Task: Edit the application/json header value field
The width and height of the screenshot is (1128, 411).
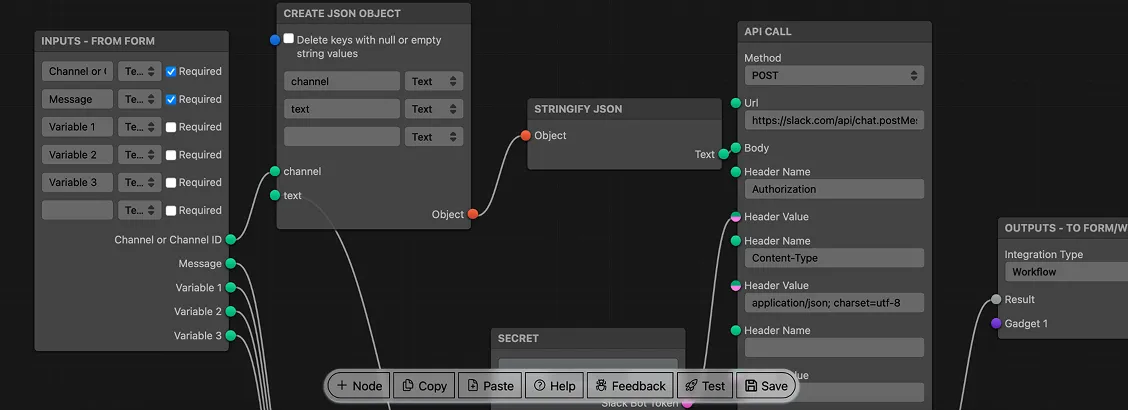Action: pyautogui.click(x=834, y=303)
